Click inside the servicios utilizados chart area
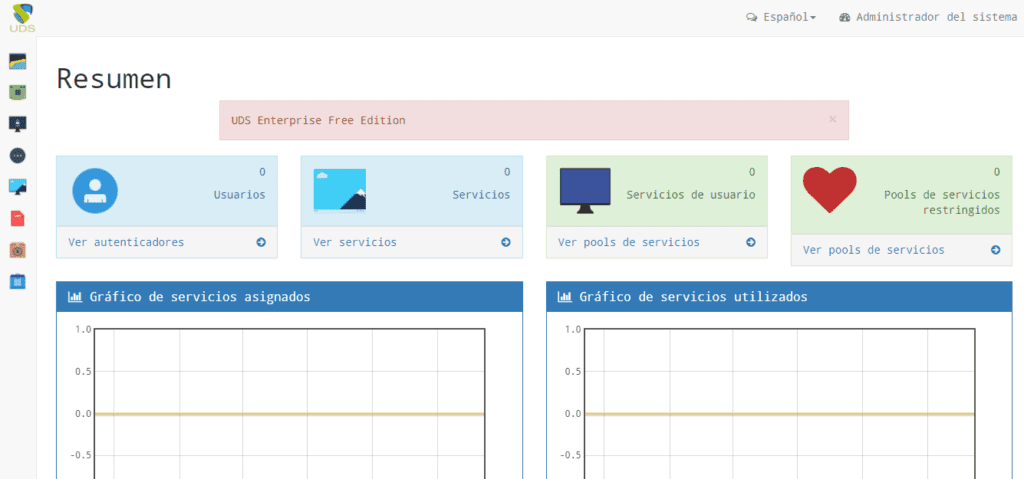The width and height of the screenshot is (1024, 479). pyautogui.click(x=779, y=404)
